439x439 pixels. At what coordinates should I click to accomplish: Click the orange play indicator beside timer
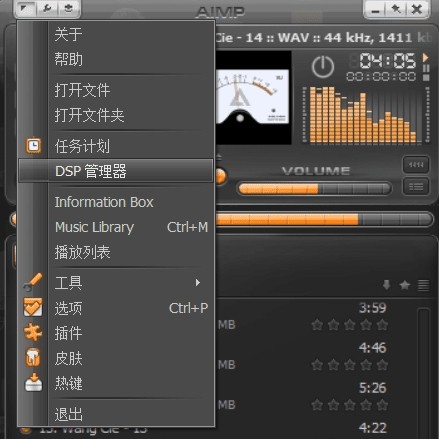(426, 57)
